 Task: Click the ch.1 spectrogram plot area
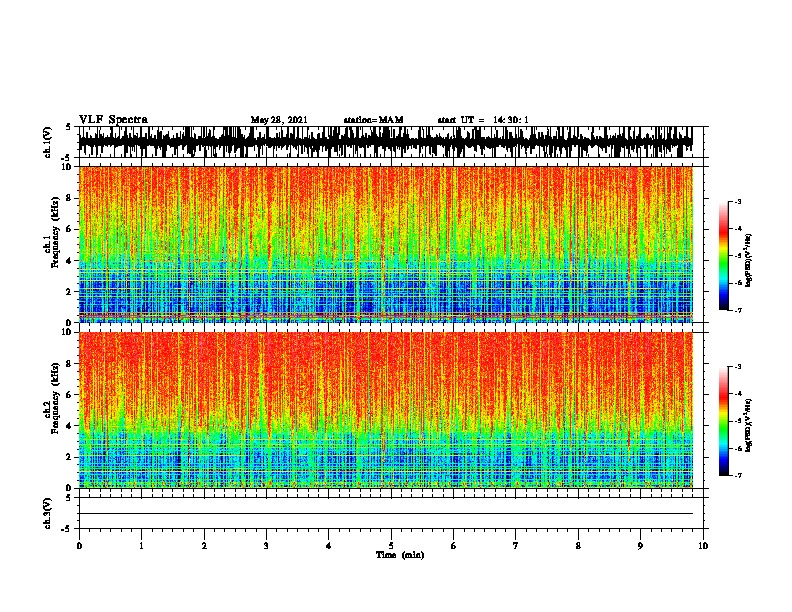pyautogui.click(x=386, y=244)
